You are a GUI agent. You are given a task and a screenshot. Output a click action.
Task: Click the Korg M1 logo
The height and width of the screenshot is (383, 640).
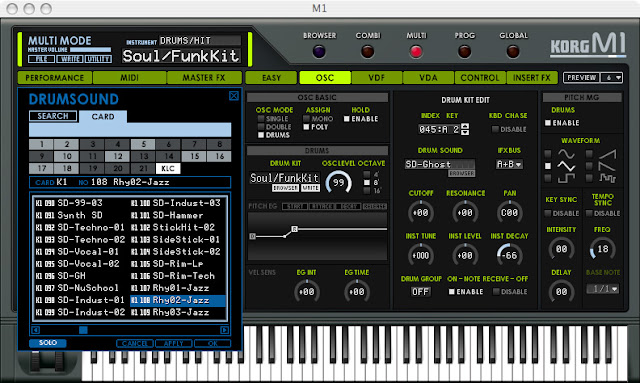[x=588, y=44]
